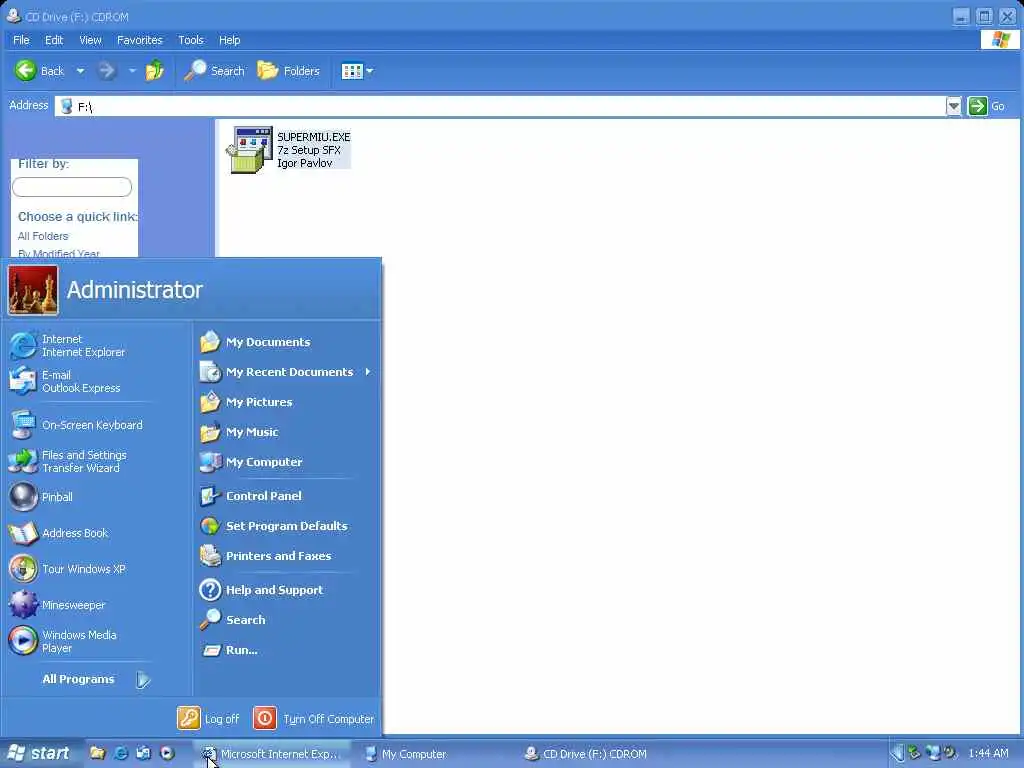The width and height of the screenshot is (1024, 768).
Task: Click the Forward toolbar arrow
Action: (107, 71)
